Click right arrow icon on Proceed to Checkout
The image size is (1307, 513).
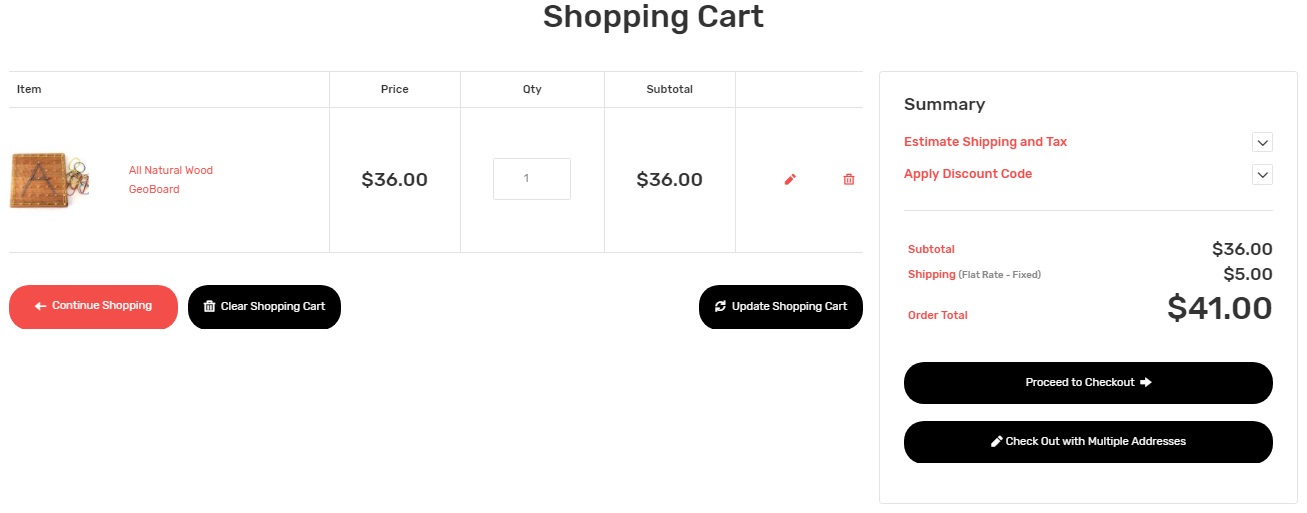tap(1146, 382)
